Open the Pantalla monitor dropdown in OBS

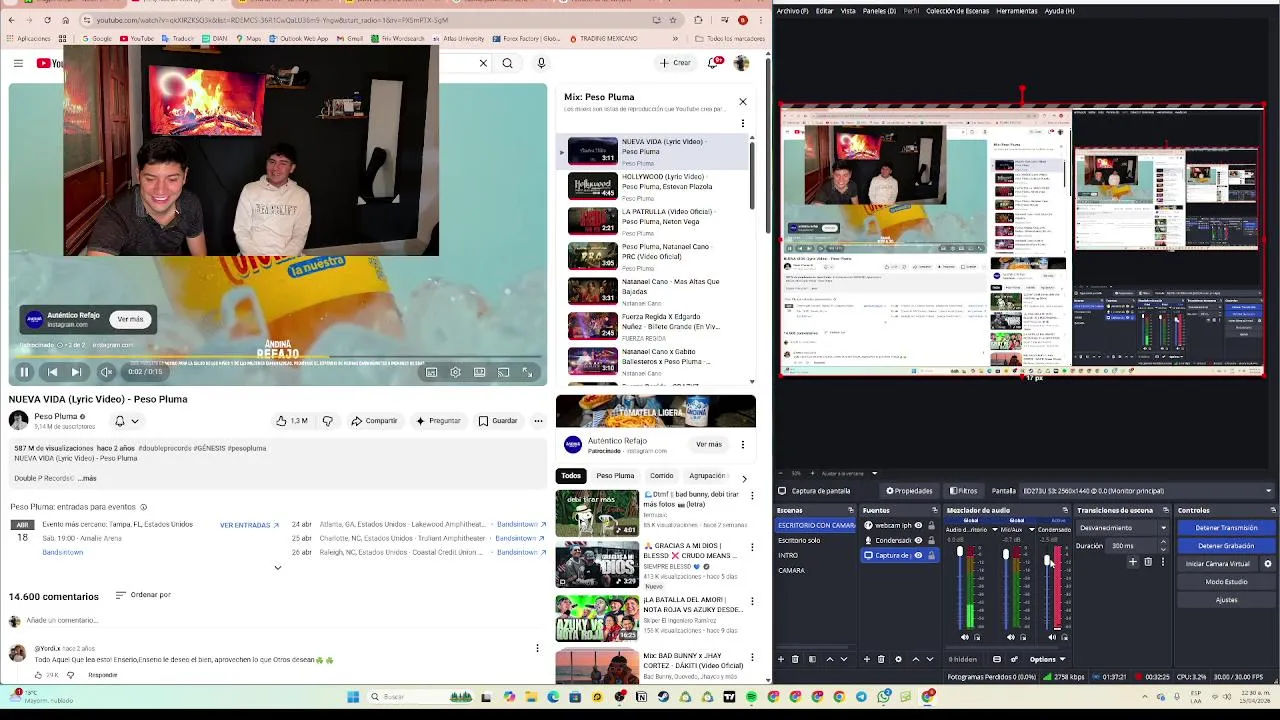tap(1147, 491)
